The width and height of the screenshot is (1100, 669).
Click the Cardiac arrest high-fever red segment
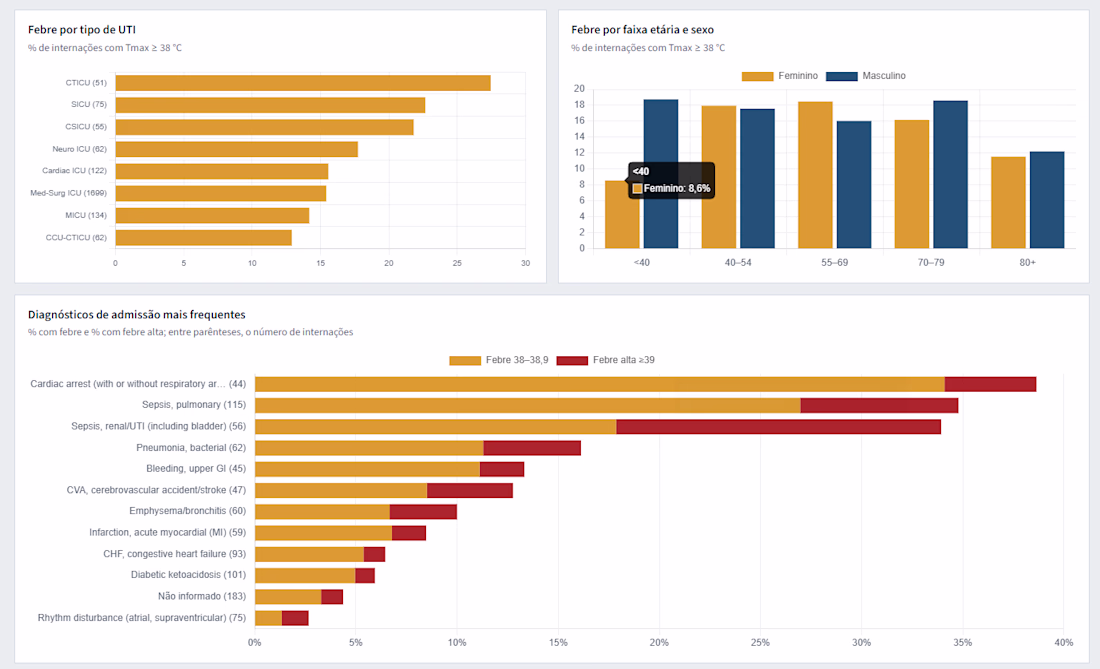pos(991,384)
